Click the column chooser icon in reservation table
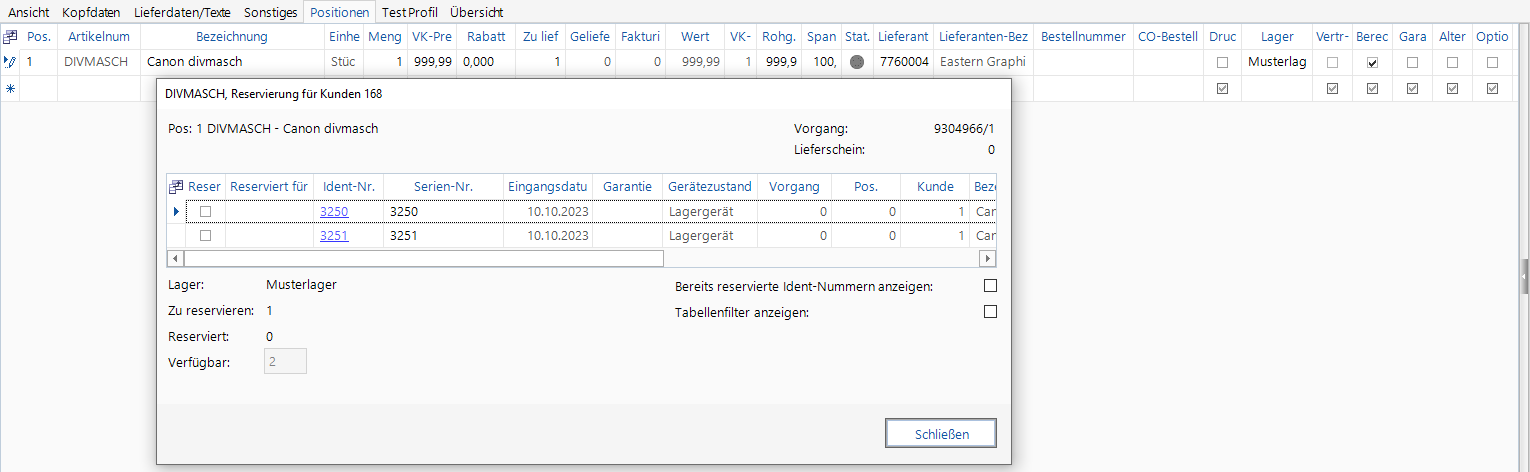The height and width of the screenshot is (472, 1530). click(x=176, y=187)
